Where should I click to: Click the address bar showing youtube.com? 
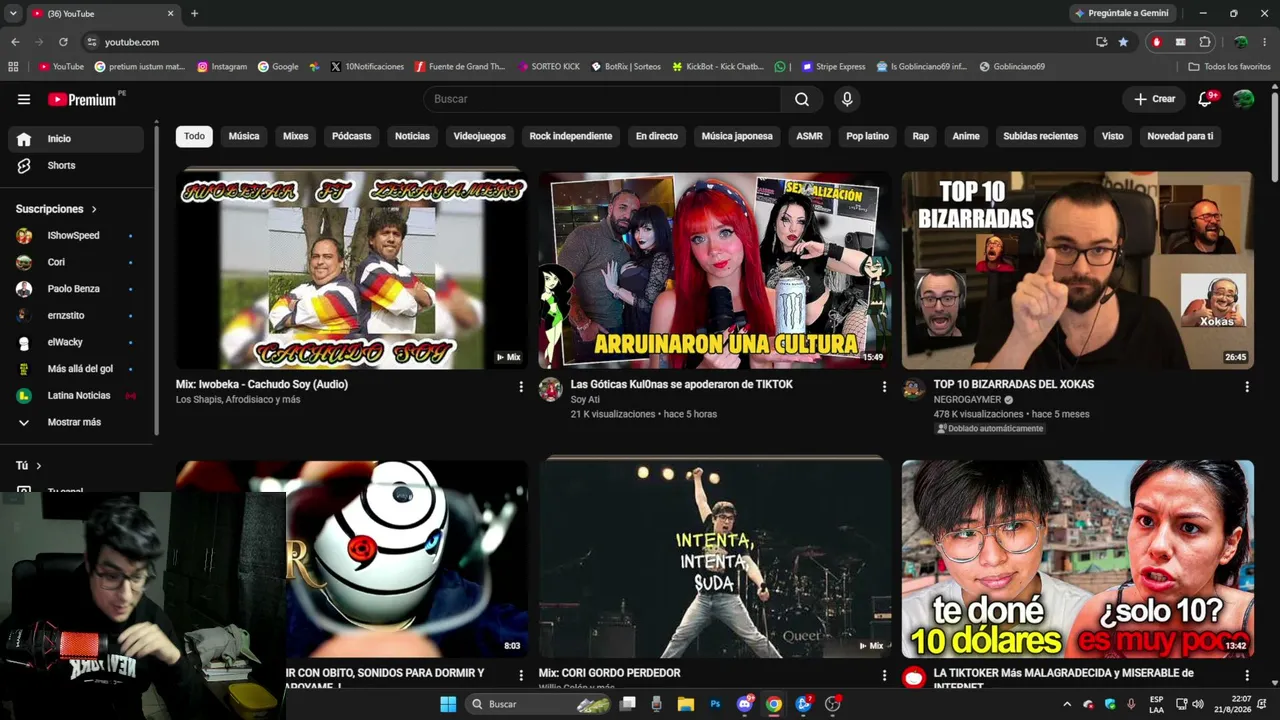585,42
